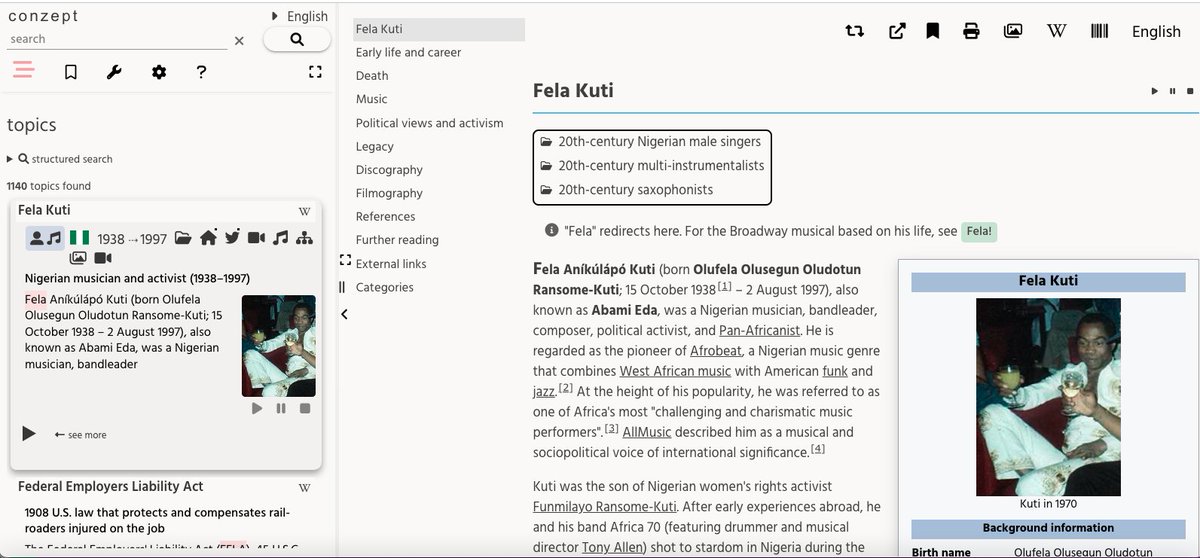
Task: Pause narration beside the Fela Kuti article title
Action: click(1172, 91)
